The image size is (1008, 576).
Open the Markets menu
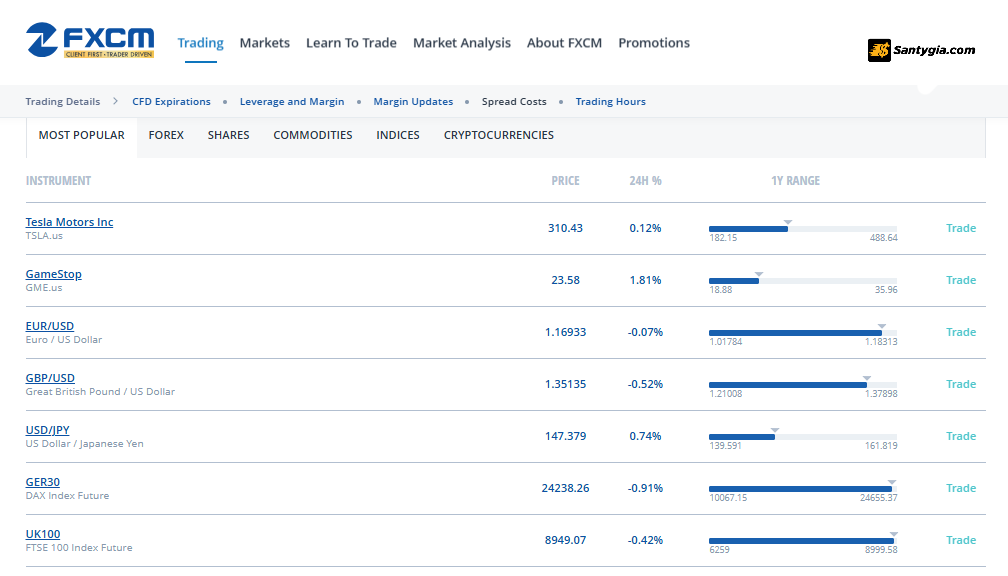pyautogui.click(x=265, y=43)
